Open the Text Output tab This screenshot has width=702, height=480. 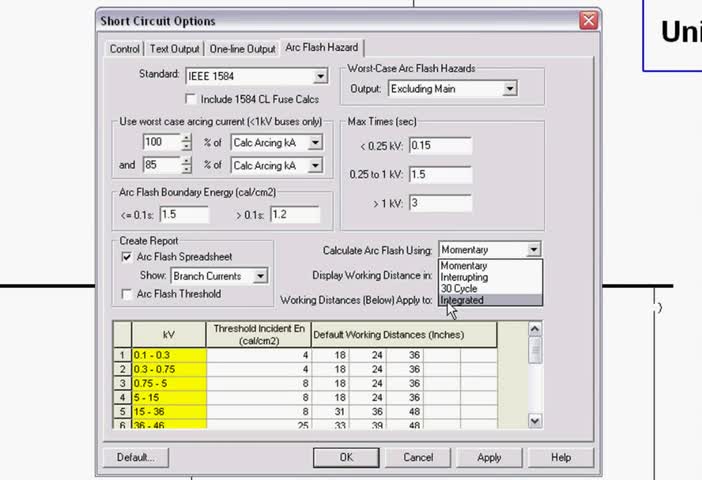174,48
